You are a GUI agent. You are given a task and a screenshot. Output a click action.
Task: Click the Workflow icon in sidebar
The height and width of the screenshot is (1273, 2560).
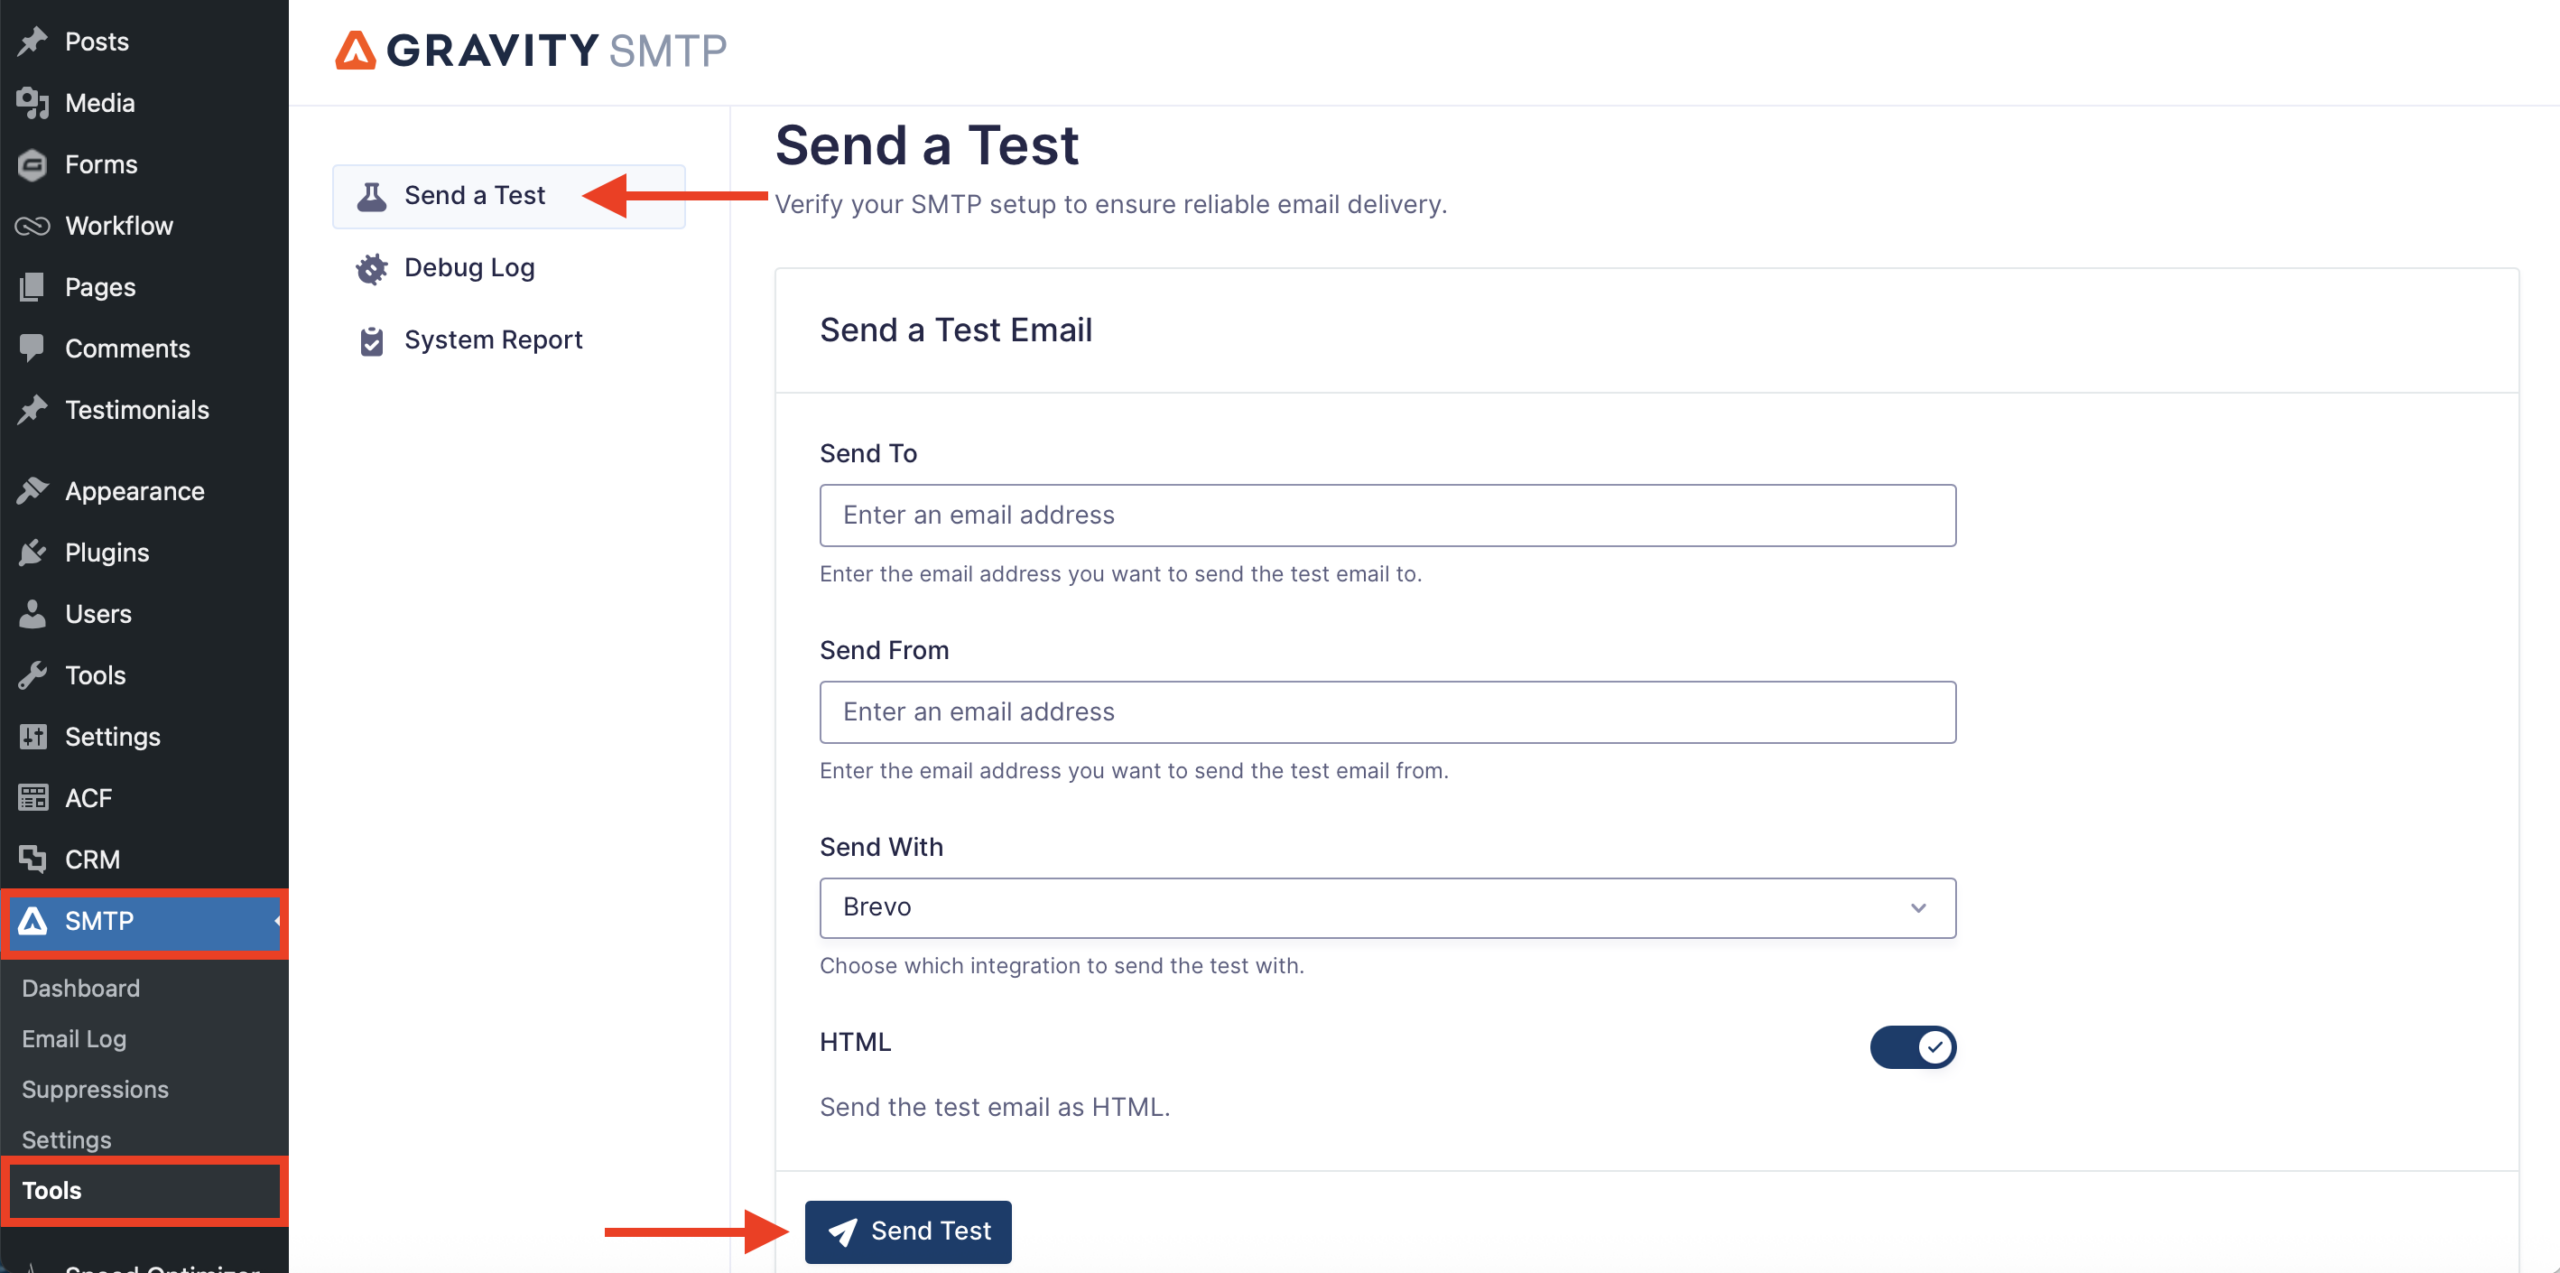point(32,226)
